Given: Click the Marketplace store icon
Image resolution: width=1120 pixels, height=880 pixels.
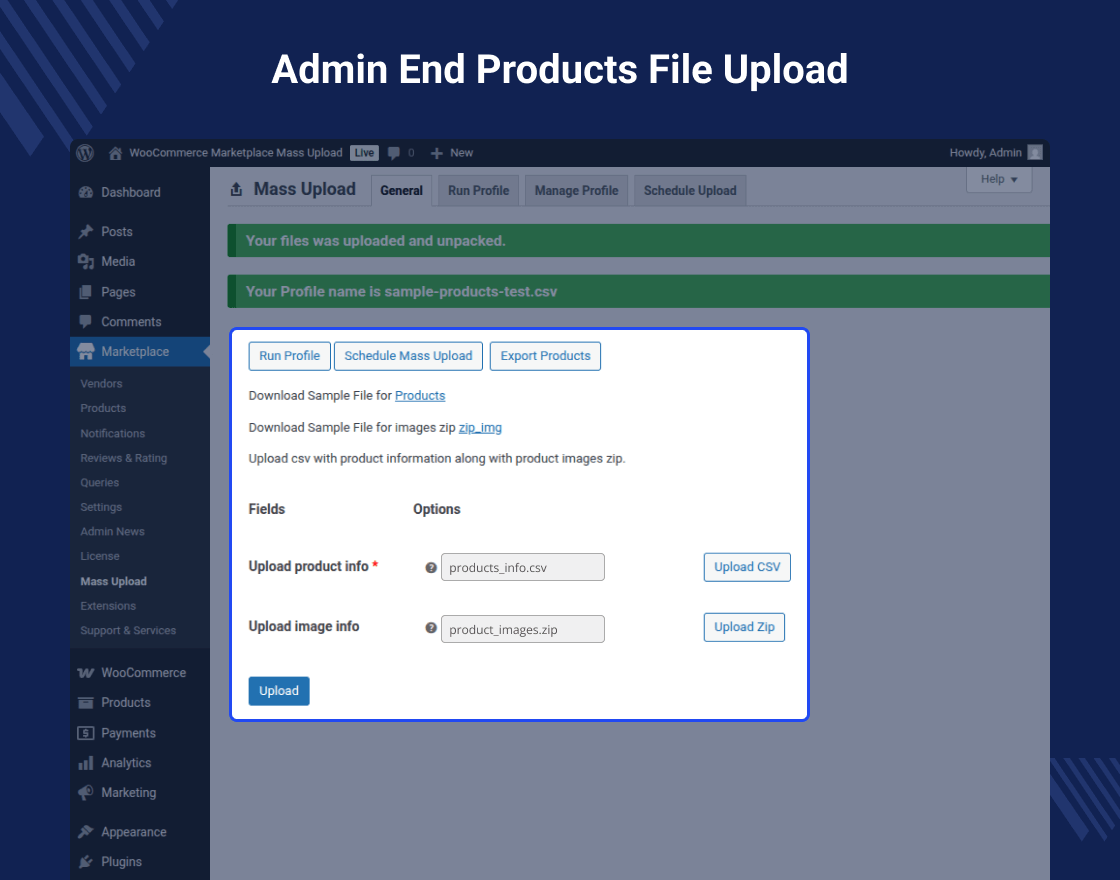Looking at the screenshot, I should tap(86, 351).
